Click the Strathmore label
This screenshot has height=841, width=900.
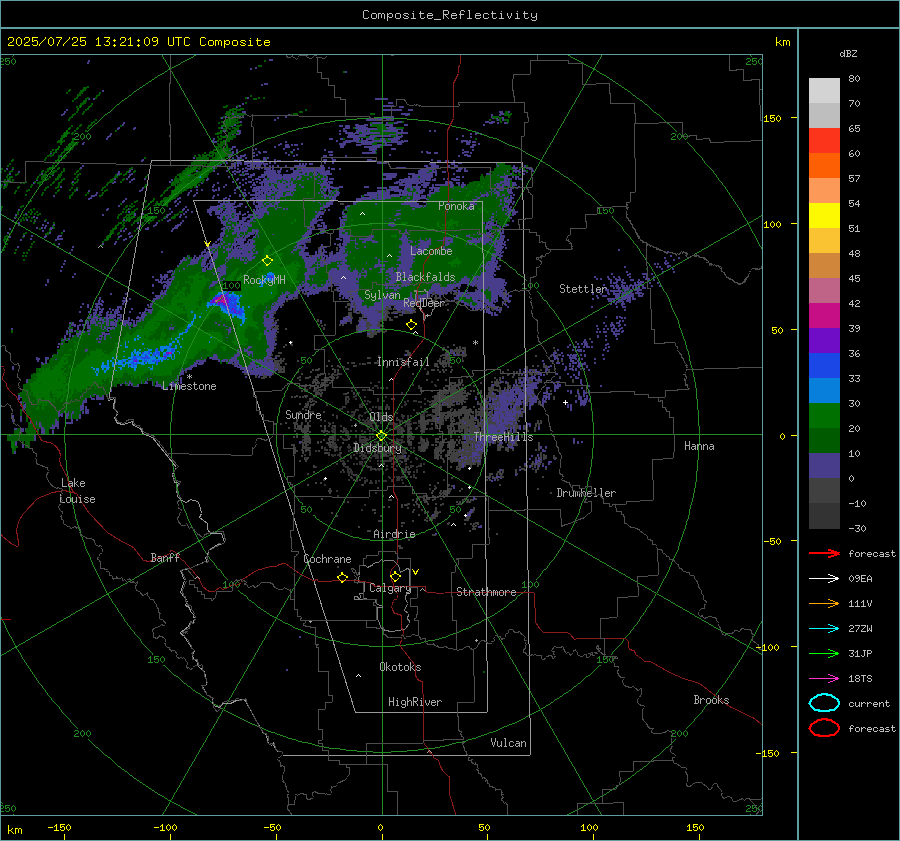click(486, 592)
